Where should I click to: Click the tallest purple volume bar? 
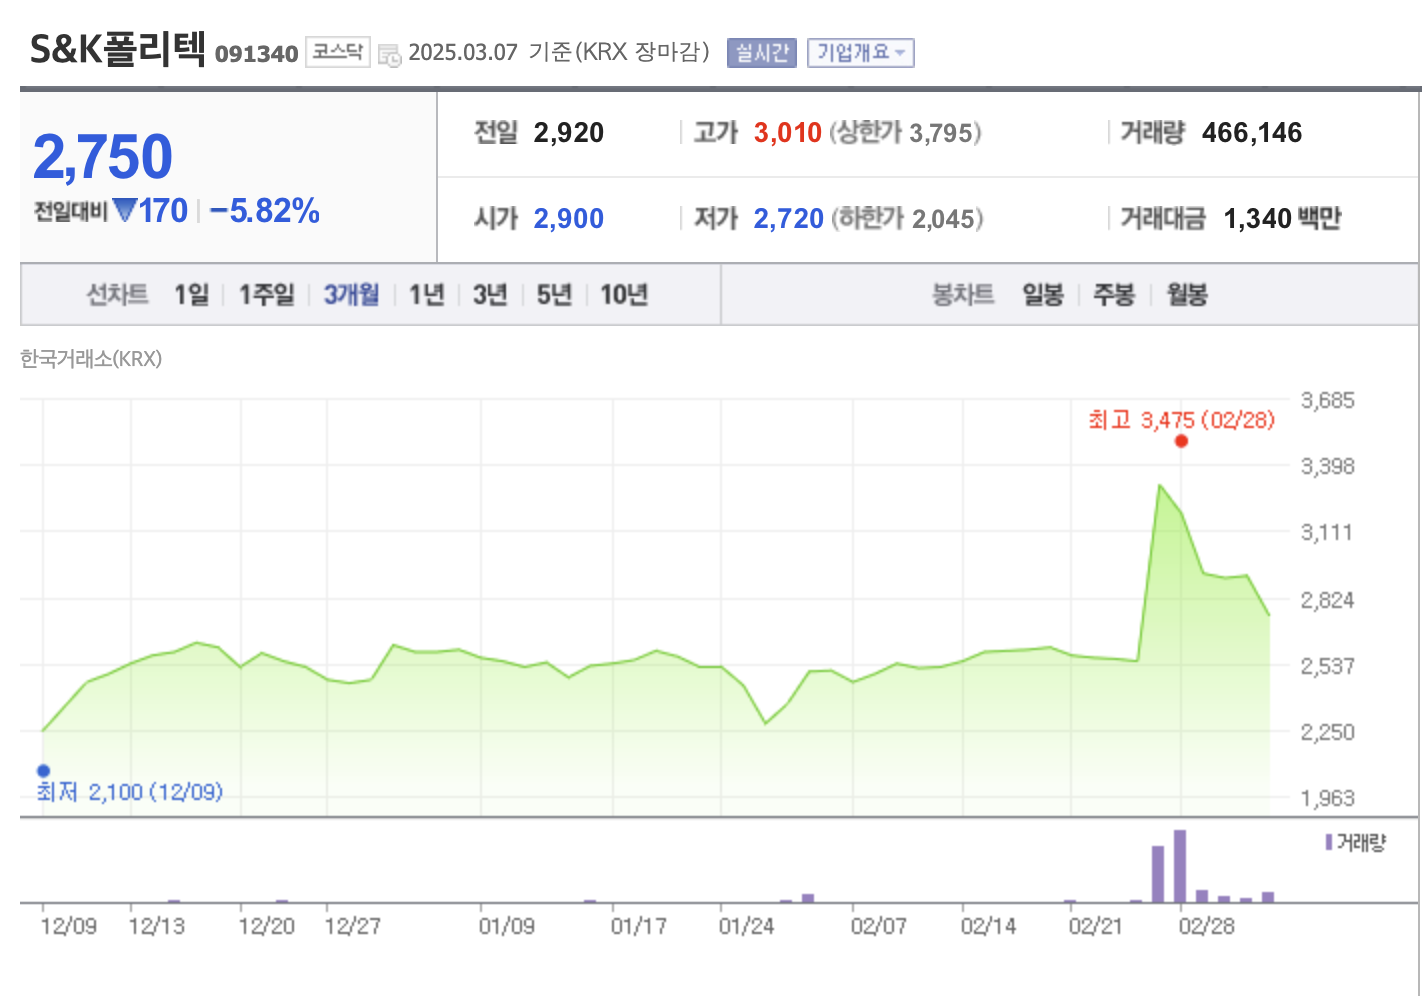[1180, 866]
